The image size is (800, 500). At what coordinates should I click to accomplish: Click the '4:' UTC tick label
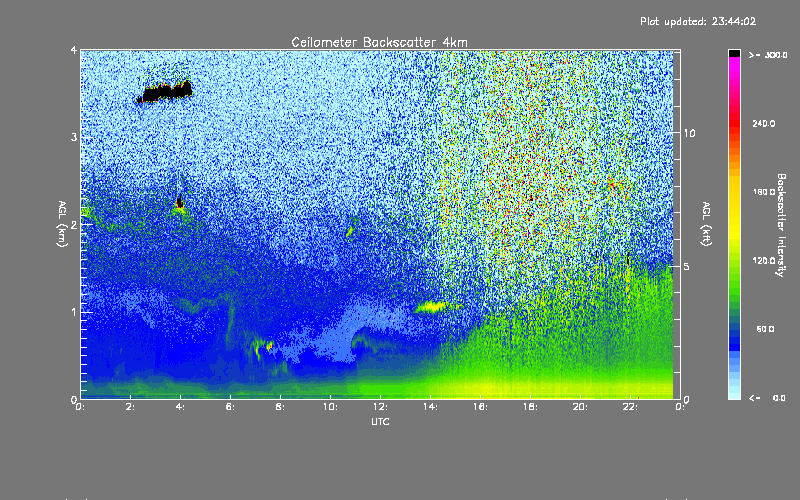point(181,407)
